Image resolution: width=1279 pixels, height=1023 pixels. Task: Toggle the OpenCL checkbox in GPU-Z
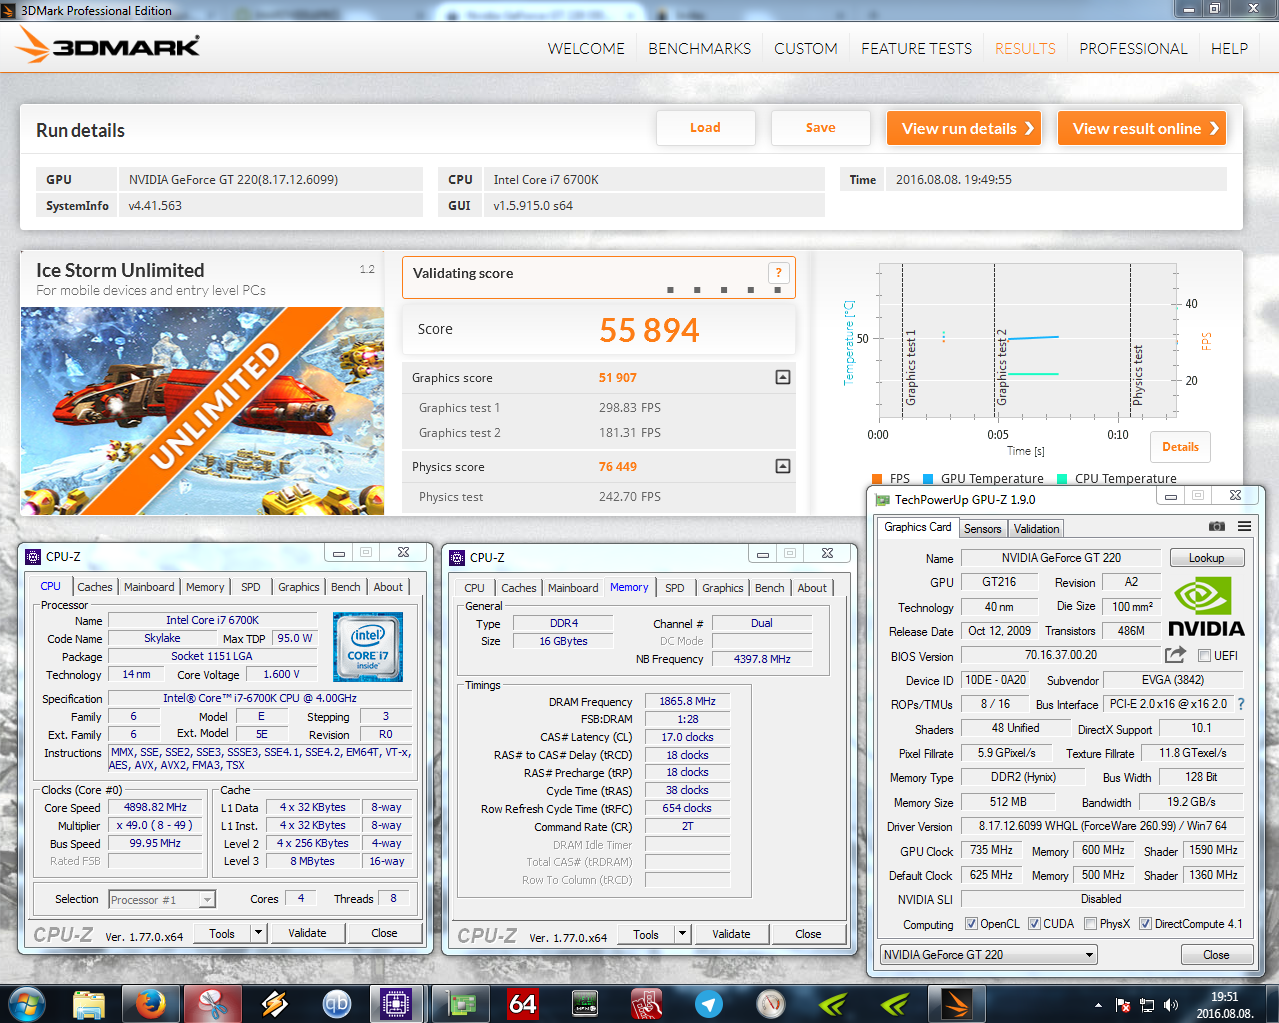coord(971,924)
